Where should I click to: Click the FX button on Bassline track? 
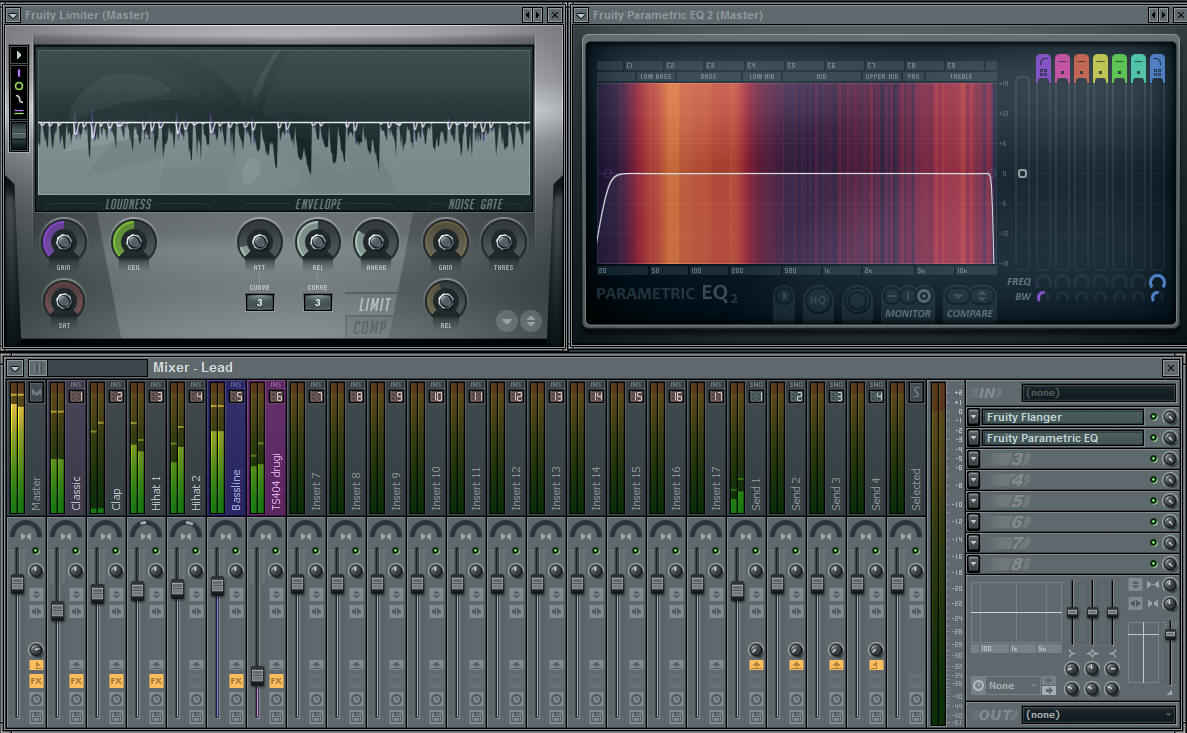pos(236,681)
